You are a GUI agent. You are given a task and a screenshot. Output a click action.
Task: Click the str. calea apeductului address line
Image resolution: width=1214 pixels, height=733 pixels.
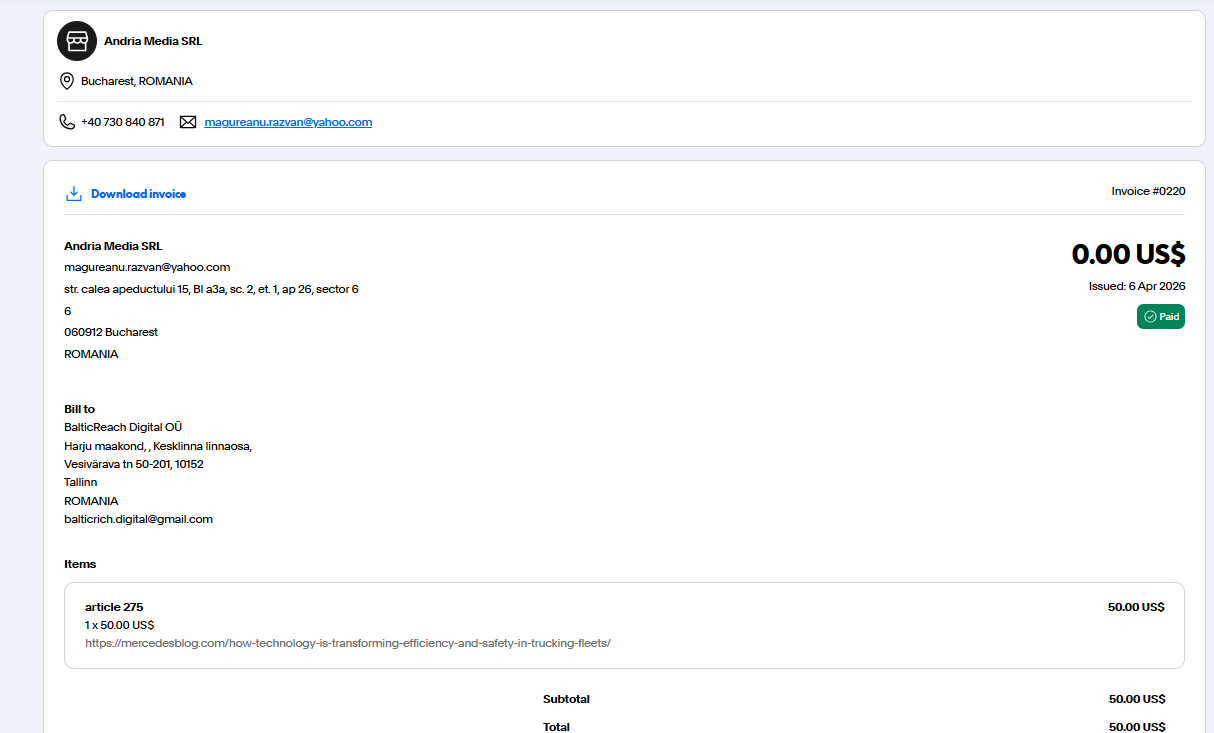(211, 289)
